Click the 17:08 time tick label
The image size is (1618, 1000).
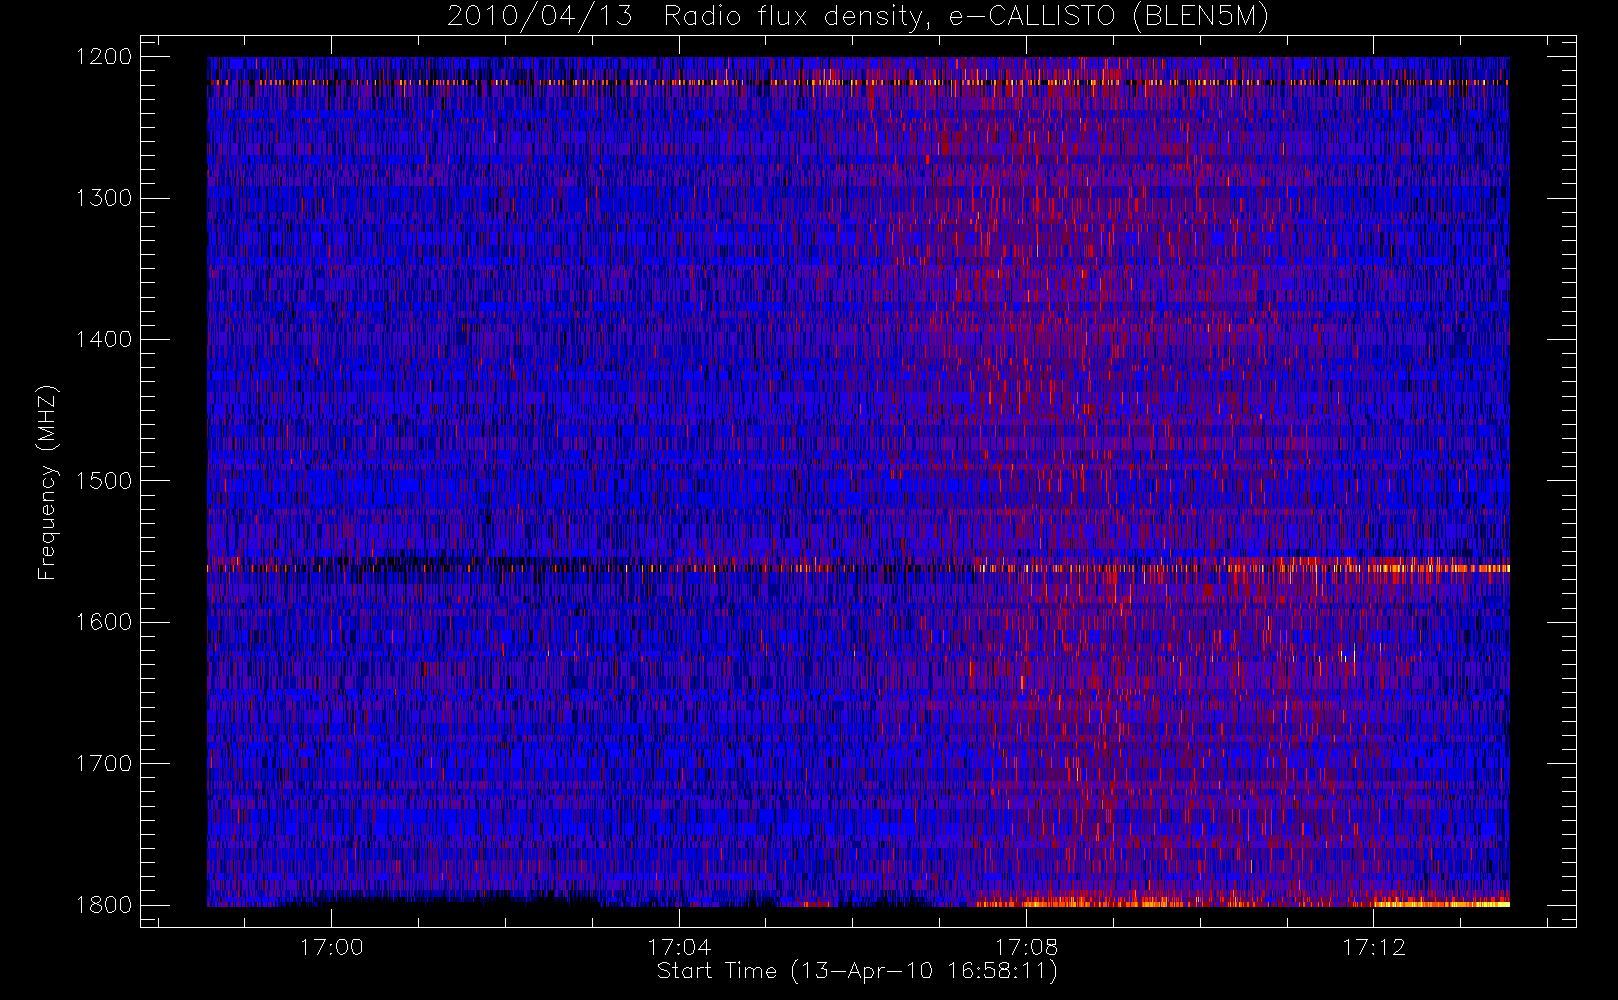pos(1026,947)
